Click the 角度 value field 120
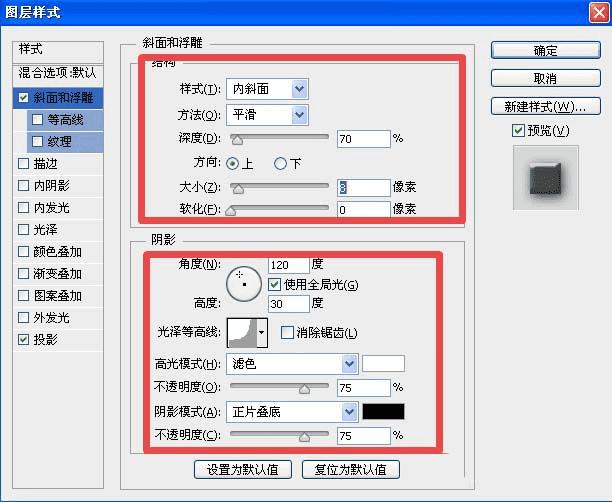The image size is (612, 502). click(289, 265)
